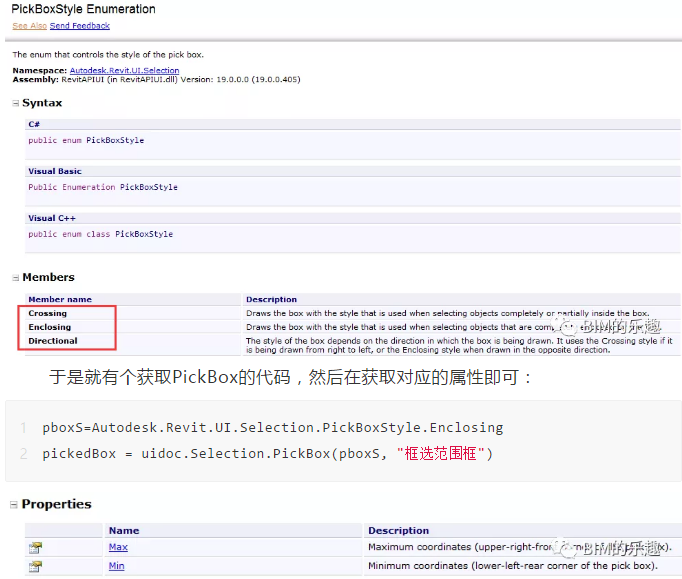Click the pboxS PickBoxStyle.Enclosing code line
The image size is (682, 579).
273,428
